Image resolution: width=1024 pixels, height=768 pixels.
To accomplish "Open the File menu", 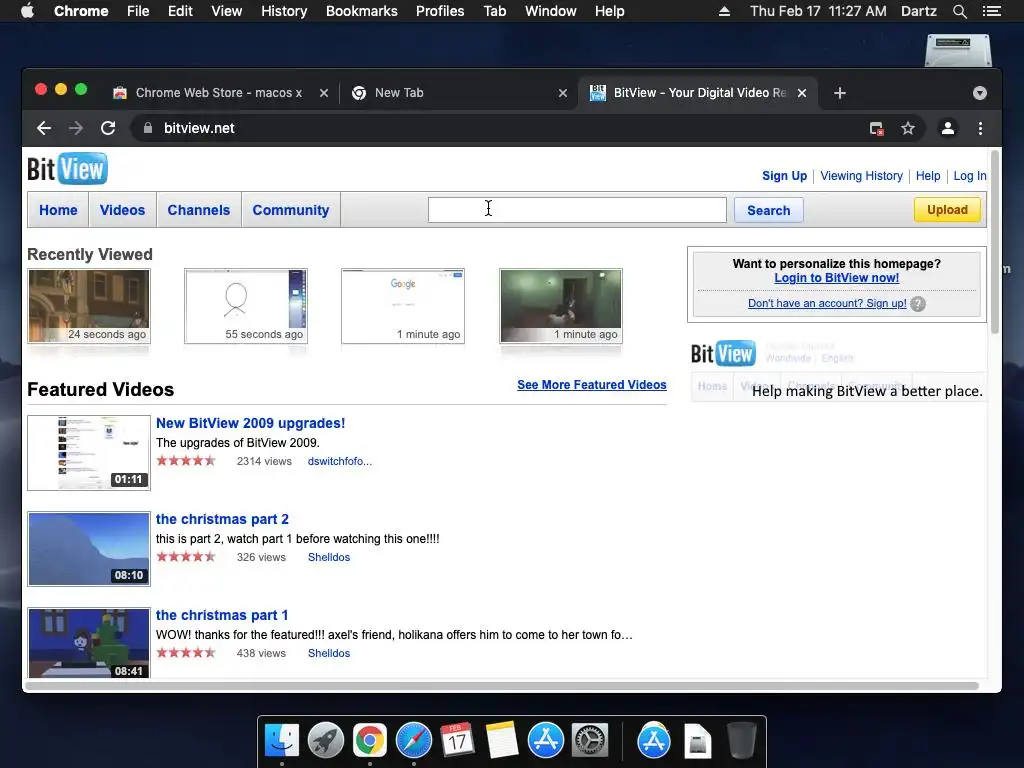I will [138, 11].
